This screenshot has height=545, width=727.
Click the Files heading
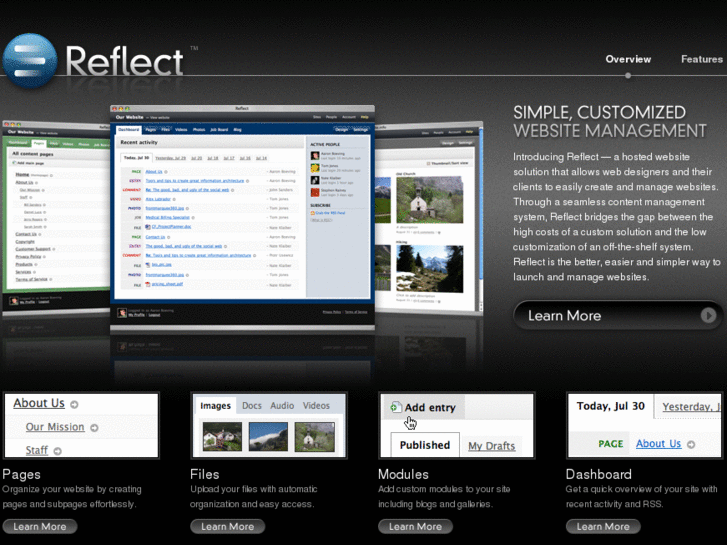click(204, 474)
